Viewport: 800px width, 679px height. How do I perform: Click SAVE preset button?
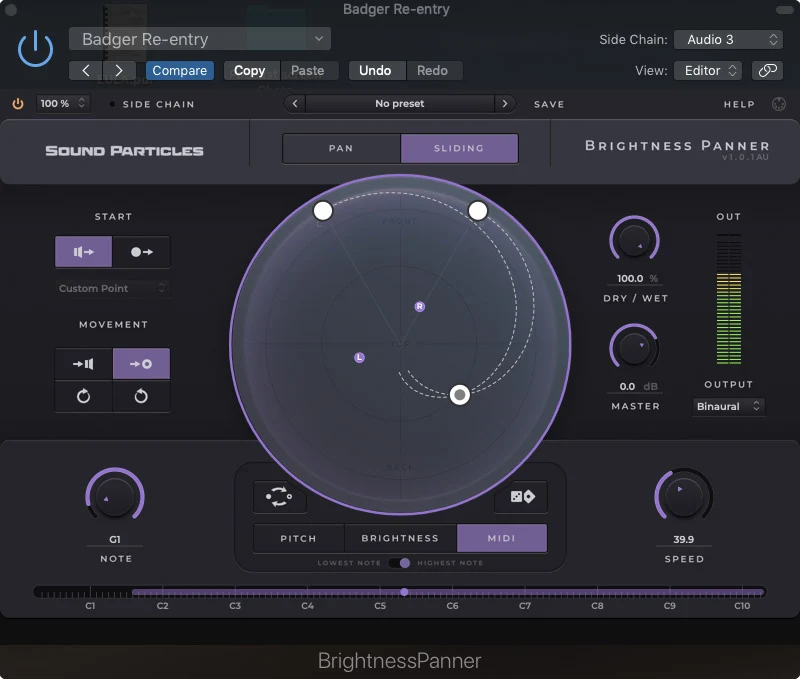coord(549,104)
